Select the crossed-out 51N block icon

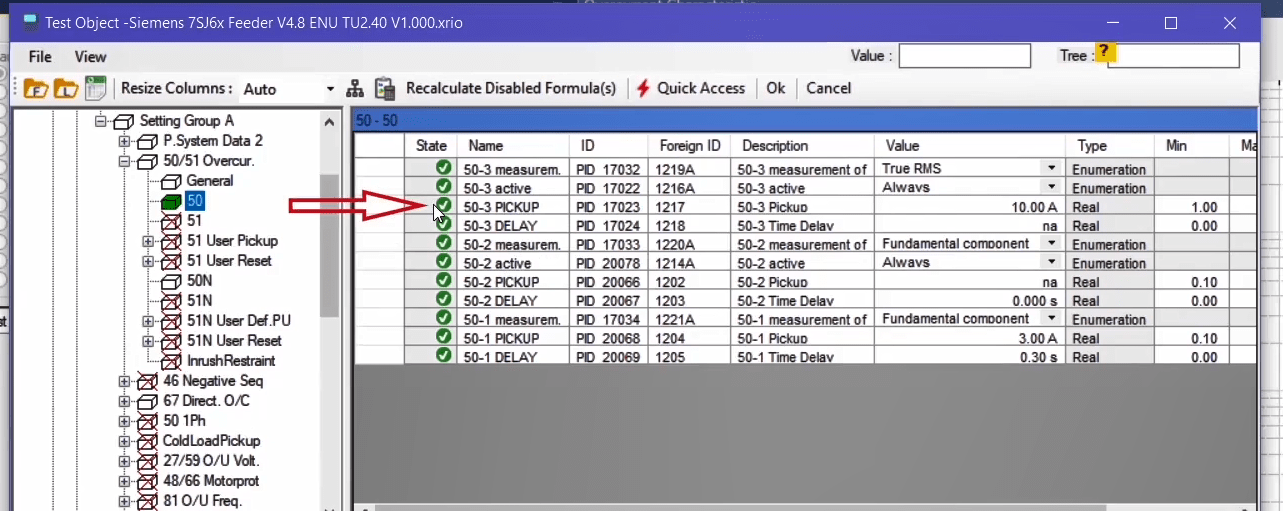coord(171,301)
